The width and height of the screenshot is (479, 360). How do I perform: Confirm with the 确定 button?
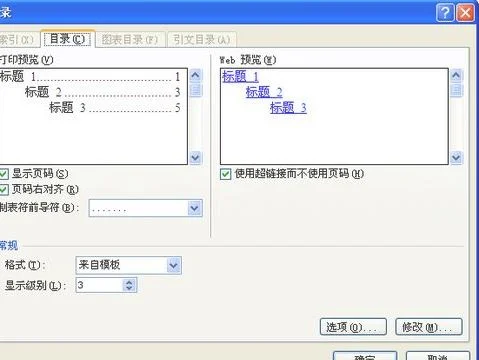tap(365, 355)
